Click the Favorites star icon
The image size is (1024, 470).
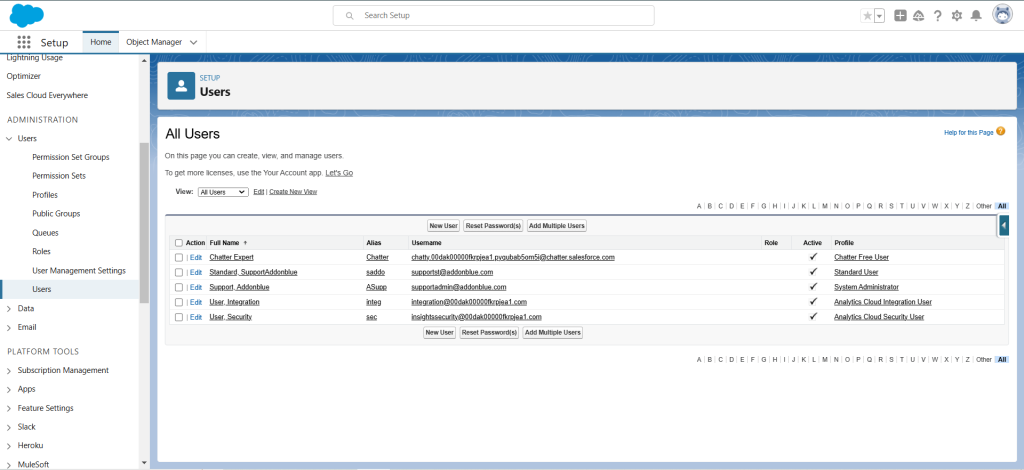pos(867,16)
